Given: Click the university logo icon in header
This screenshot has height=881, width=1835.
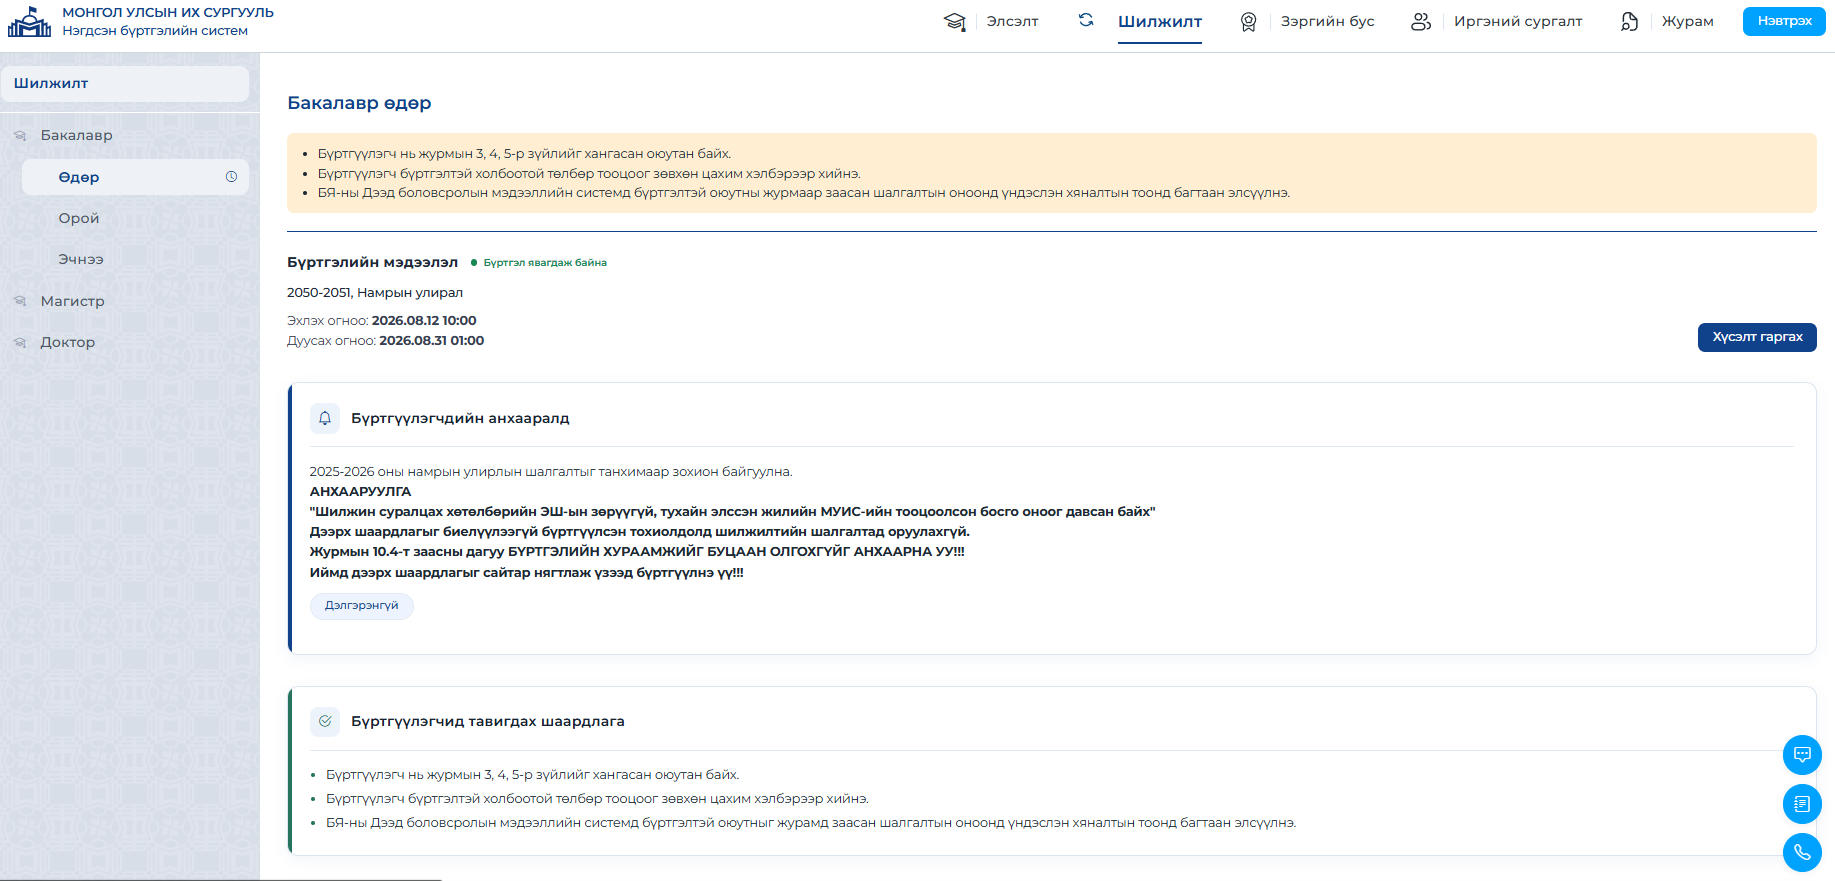Looking at the screenshot, I should [x=29, y=21].
